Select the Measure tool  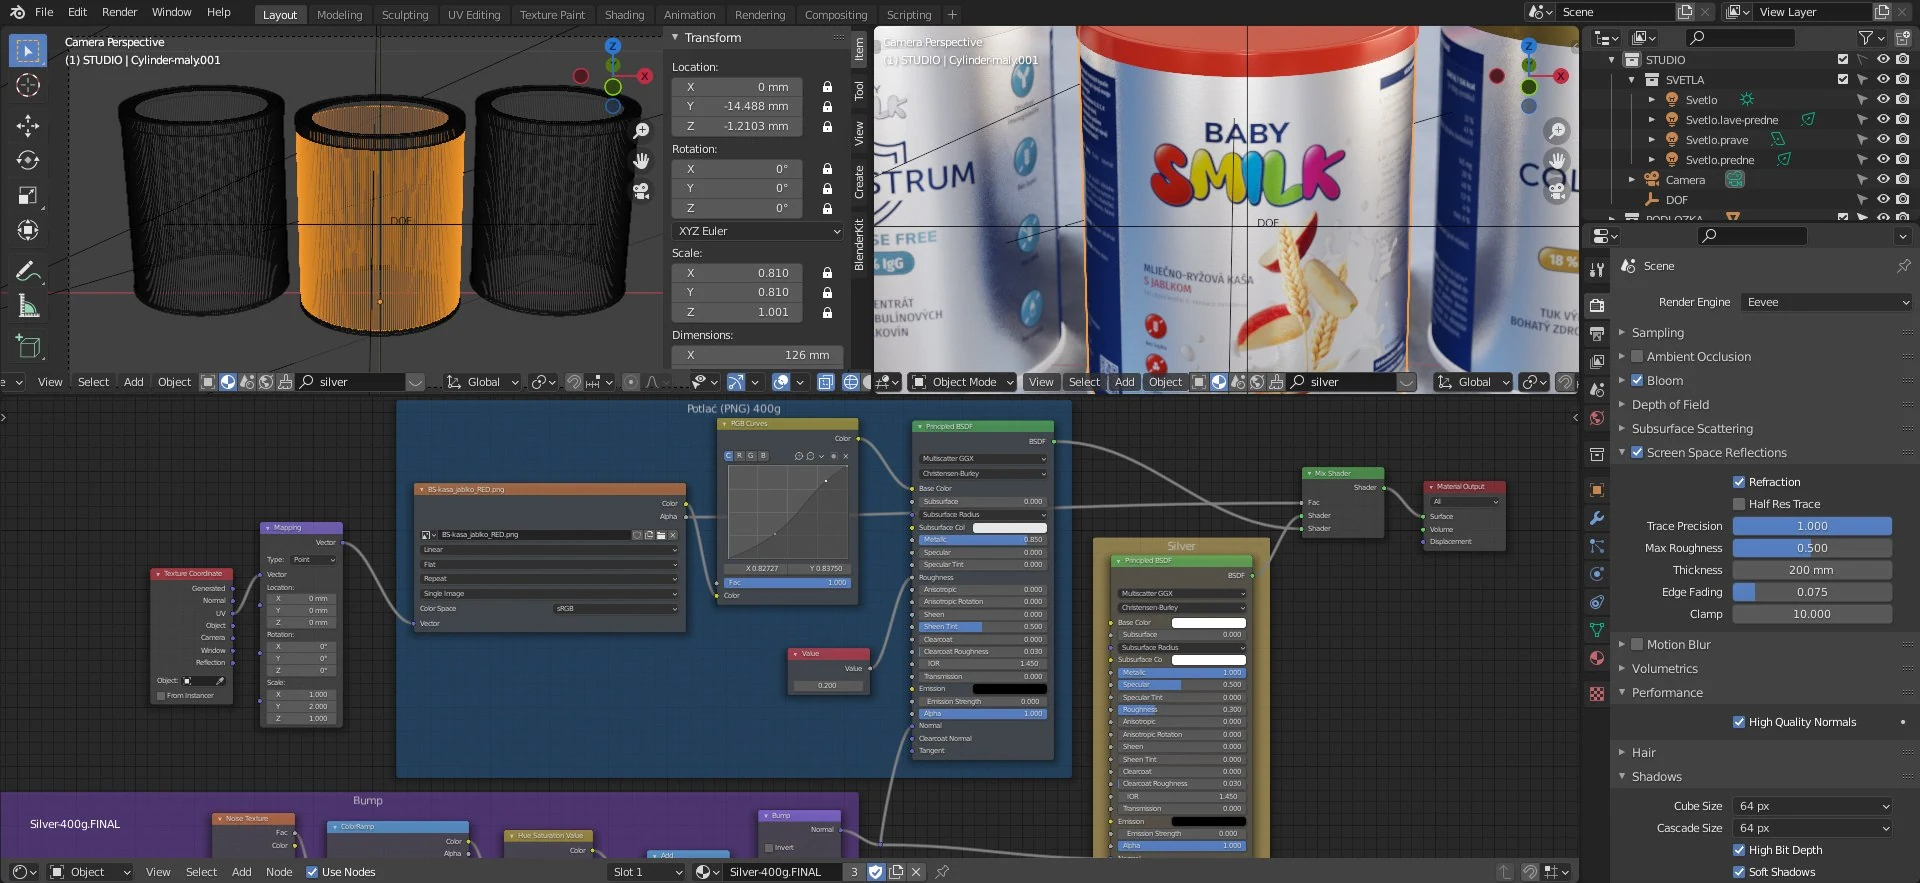click(x=28, y=306)
